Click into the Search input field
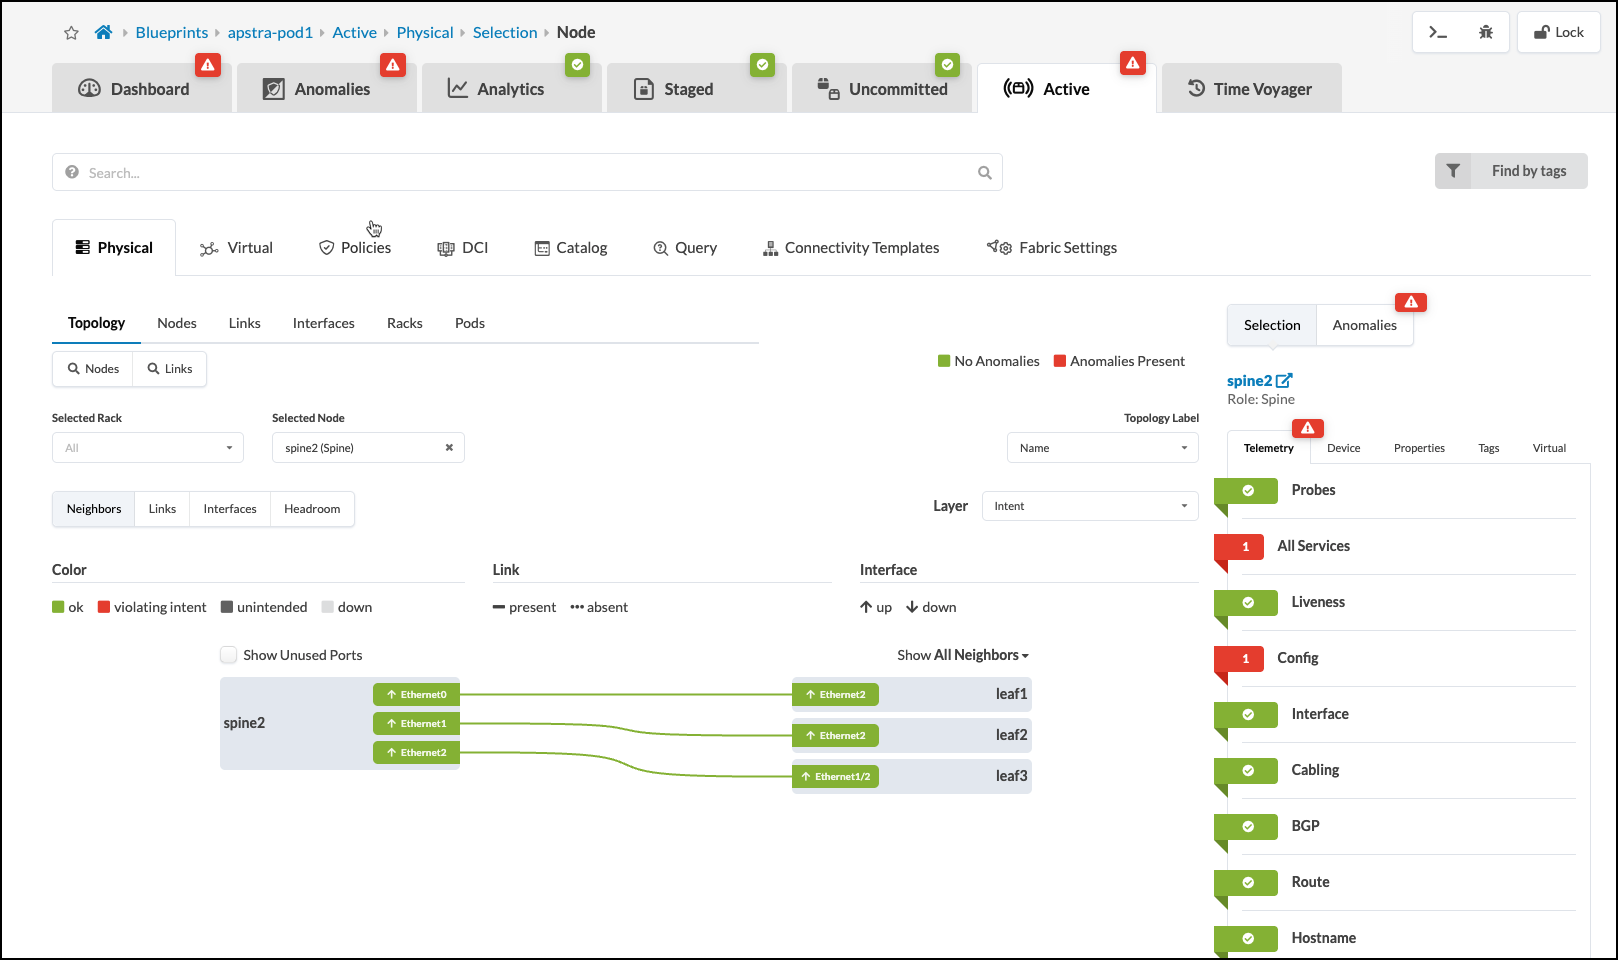Screen dimensions: 1618x960 tap(520, 173)
